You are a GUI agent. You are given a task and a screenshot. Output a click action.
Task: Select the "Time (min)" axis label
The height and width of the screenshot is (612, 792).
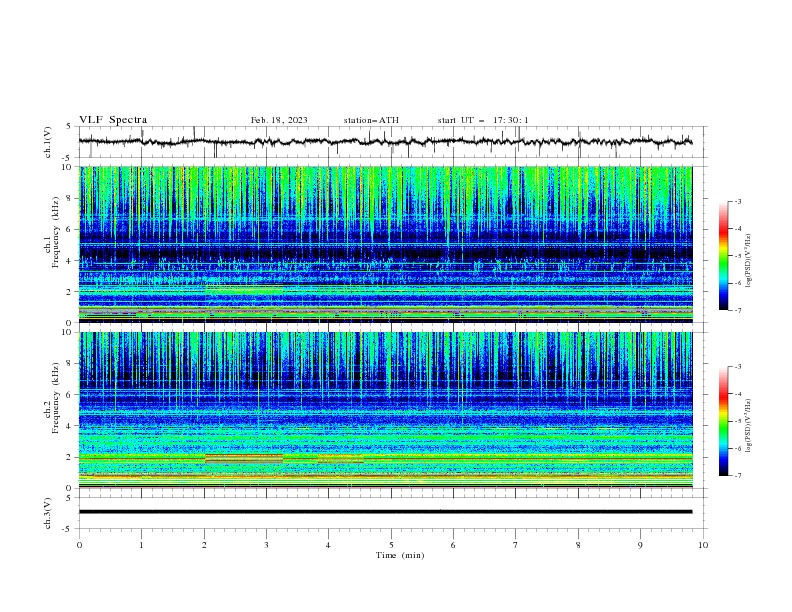point(400,555)
